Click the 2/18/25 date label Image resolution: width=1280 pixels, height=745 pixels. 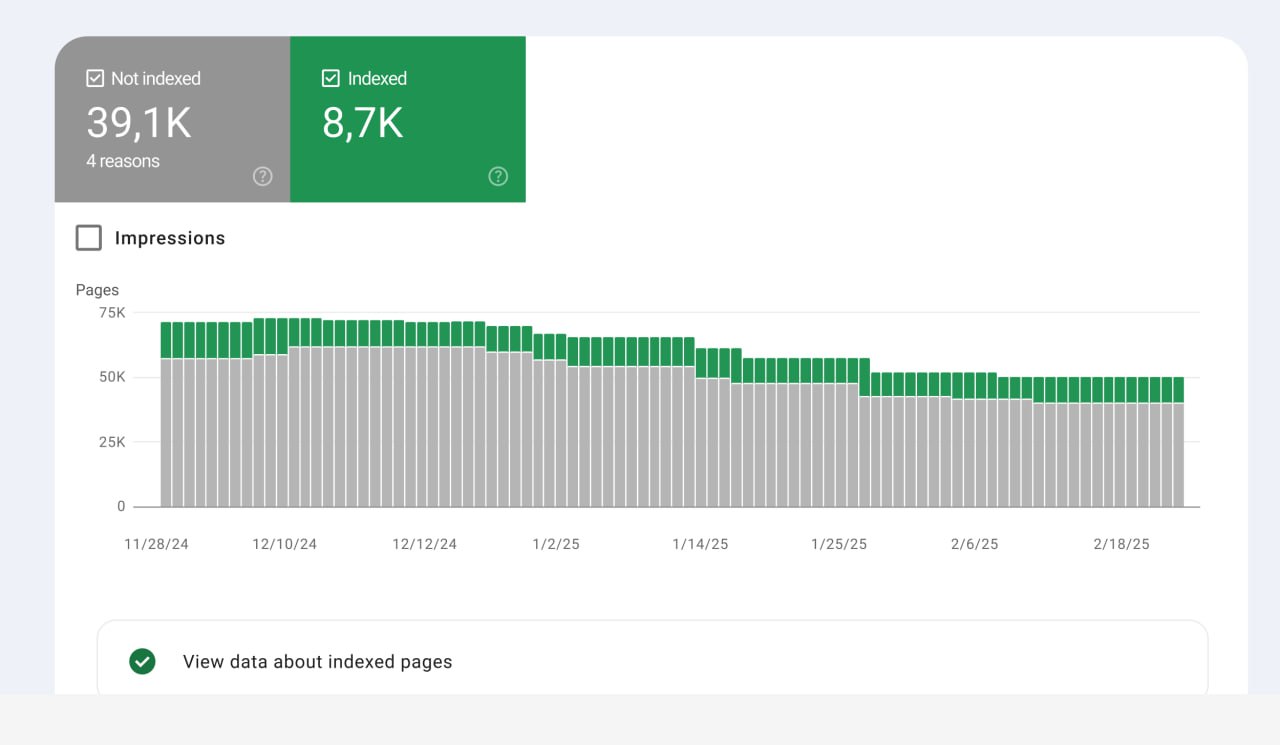[1121, 544]
